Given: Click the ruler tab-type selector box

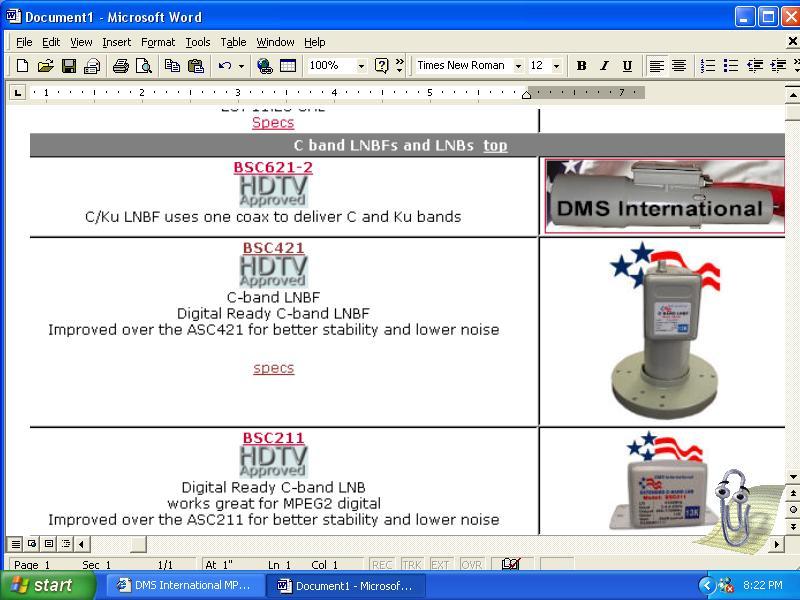Looking at the screenshot, I should click(18, 93).
